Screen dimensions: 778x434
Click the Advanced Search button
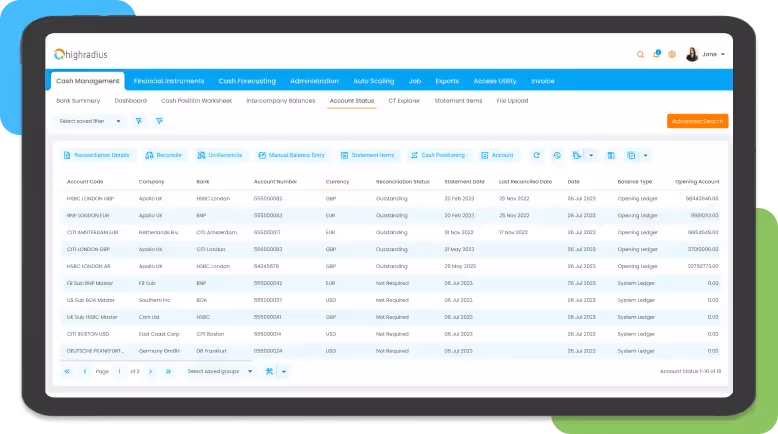[x=697, y=121]
